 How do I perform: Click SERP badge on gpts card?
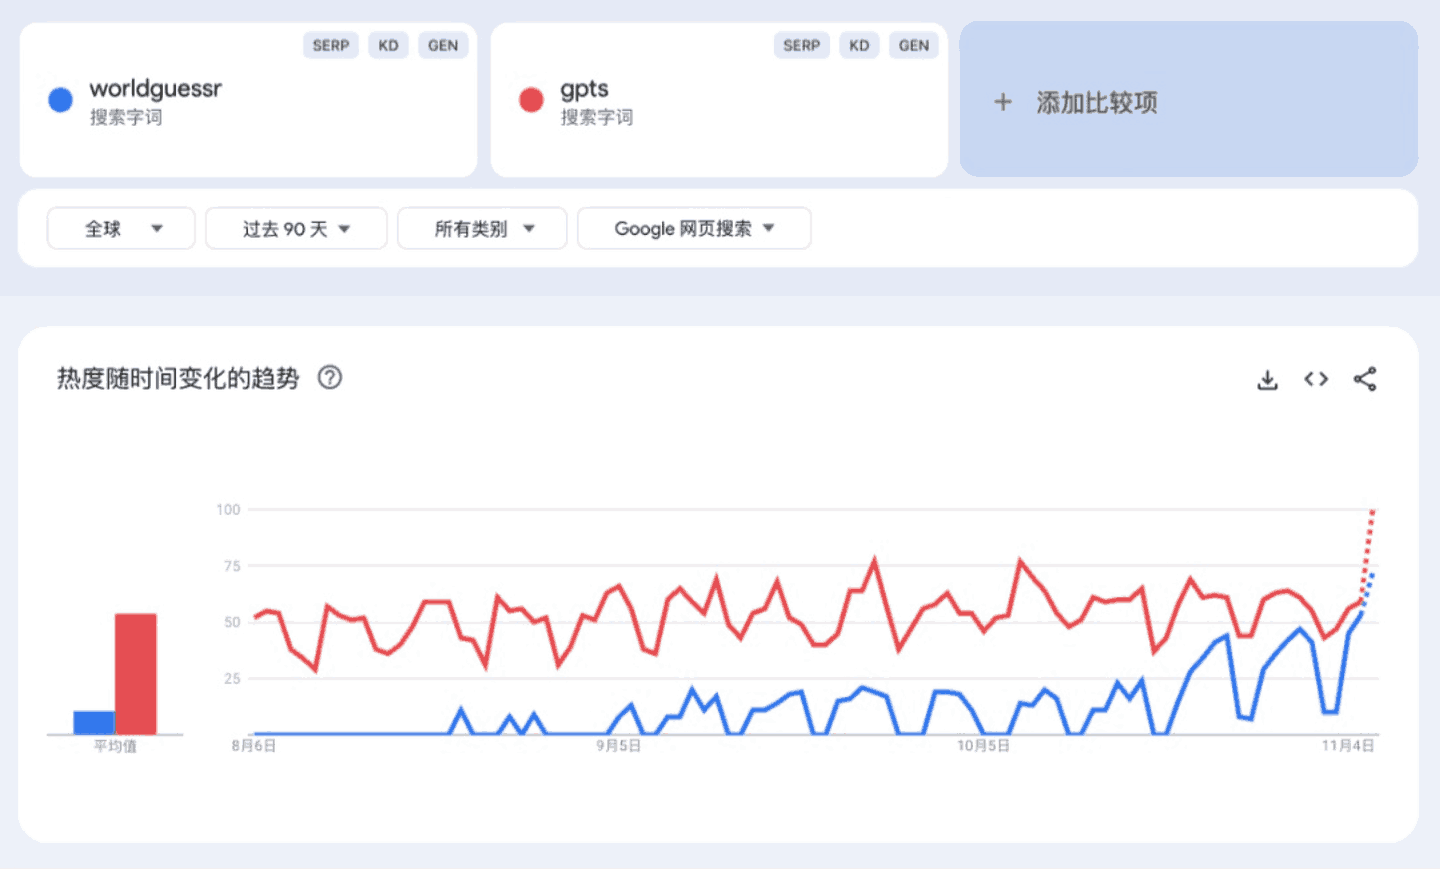click(x=801, y=45)
